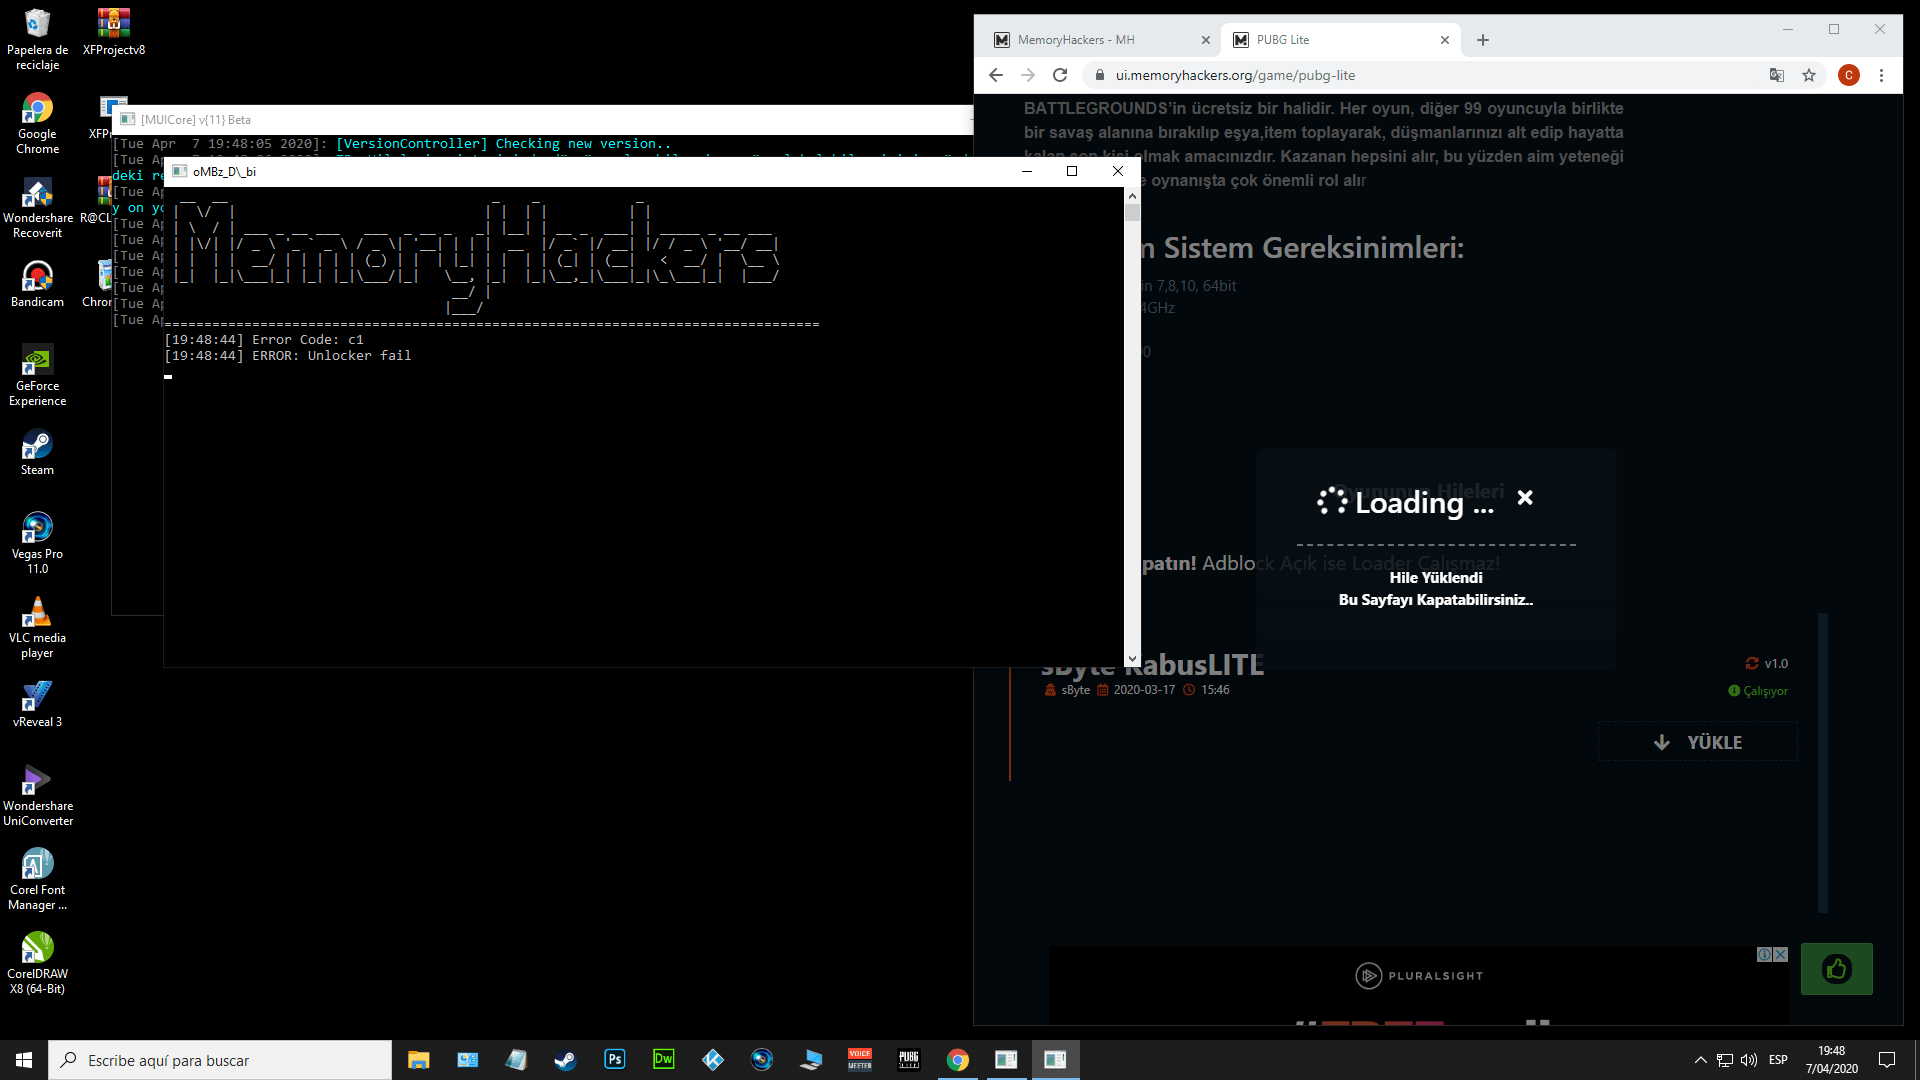This screenshot has height=1080, width=1920.
Task: Go forward in Chrome
Action: [1027, 75]
